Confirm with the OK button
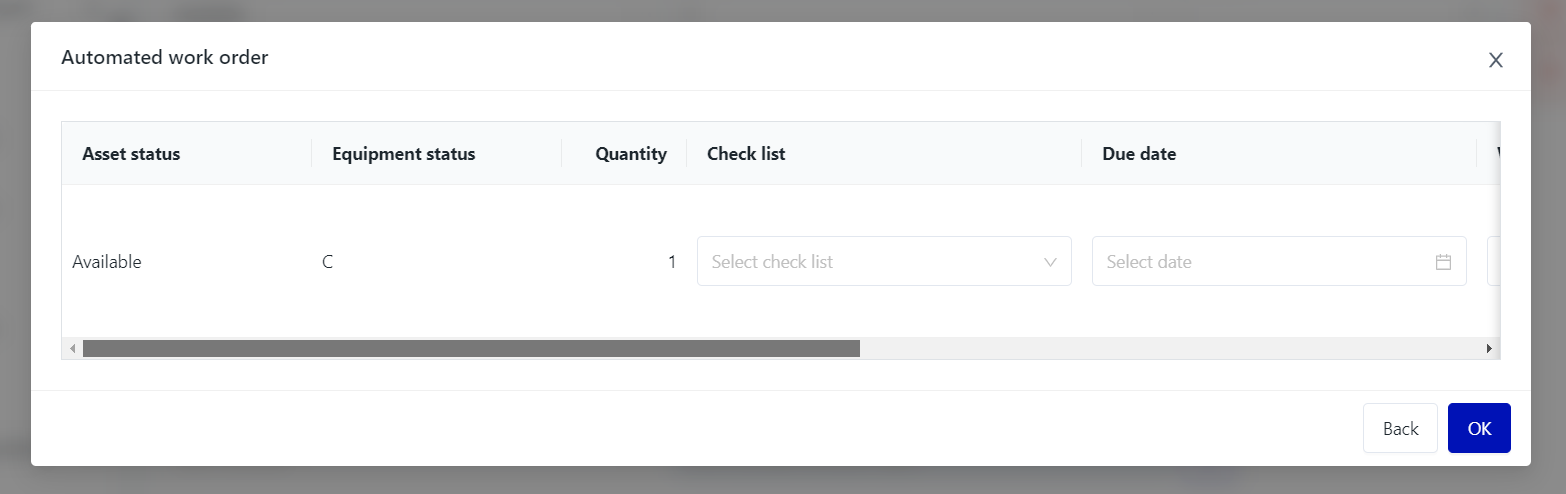This screenshot has height=494, width=1566. [x=1479, y=428]
